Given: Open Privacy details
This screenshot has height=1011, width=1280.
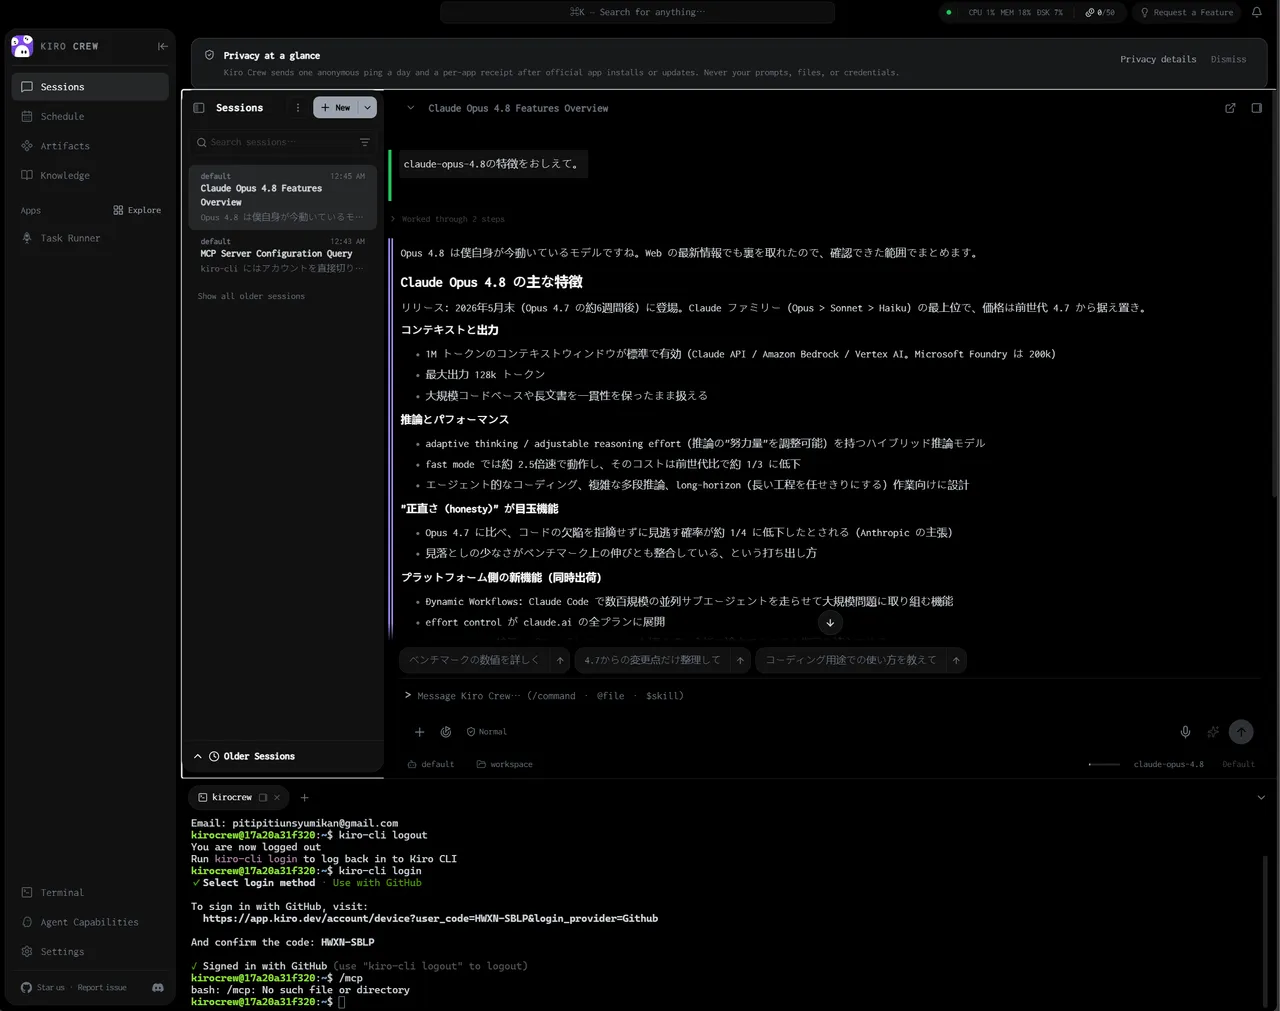Looking at the screenshot, I should [1158, 59].
